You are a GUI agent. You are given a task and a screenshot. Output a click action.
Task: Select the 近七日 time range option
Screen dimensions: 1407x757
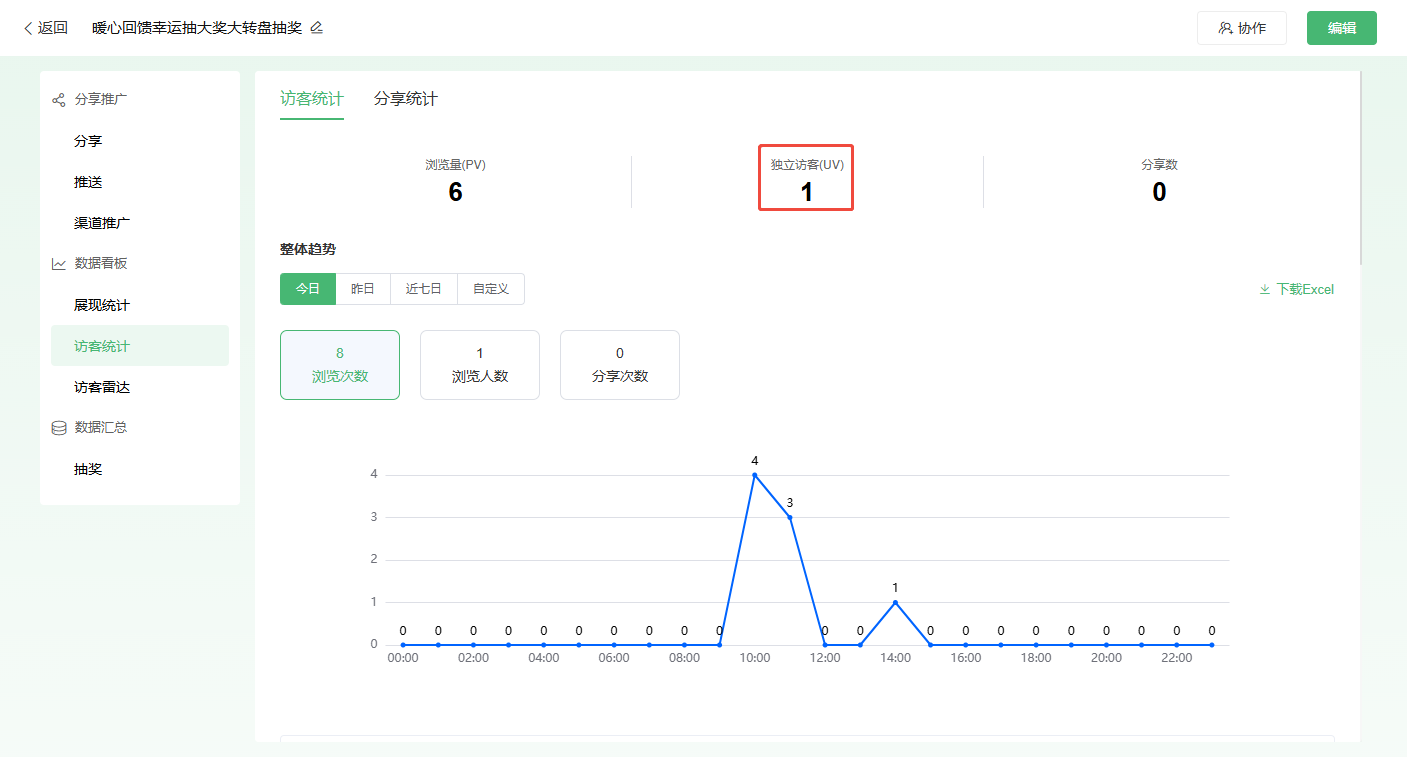coord(424,289)
